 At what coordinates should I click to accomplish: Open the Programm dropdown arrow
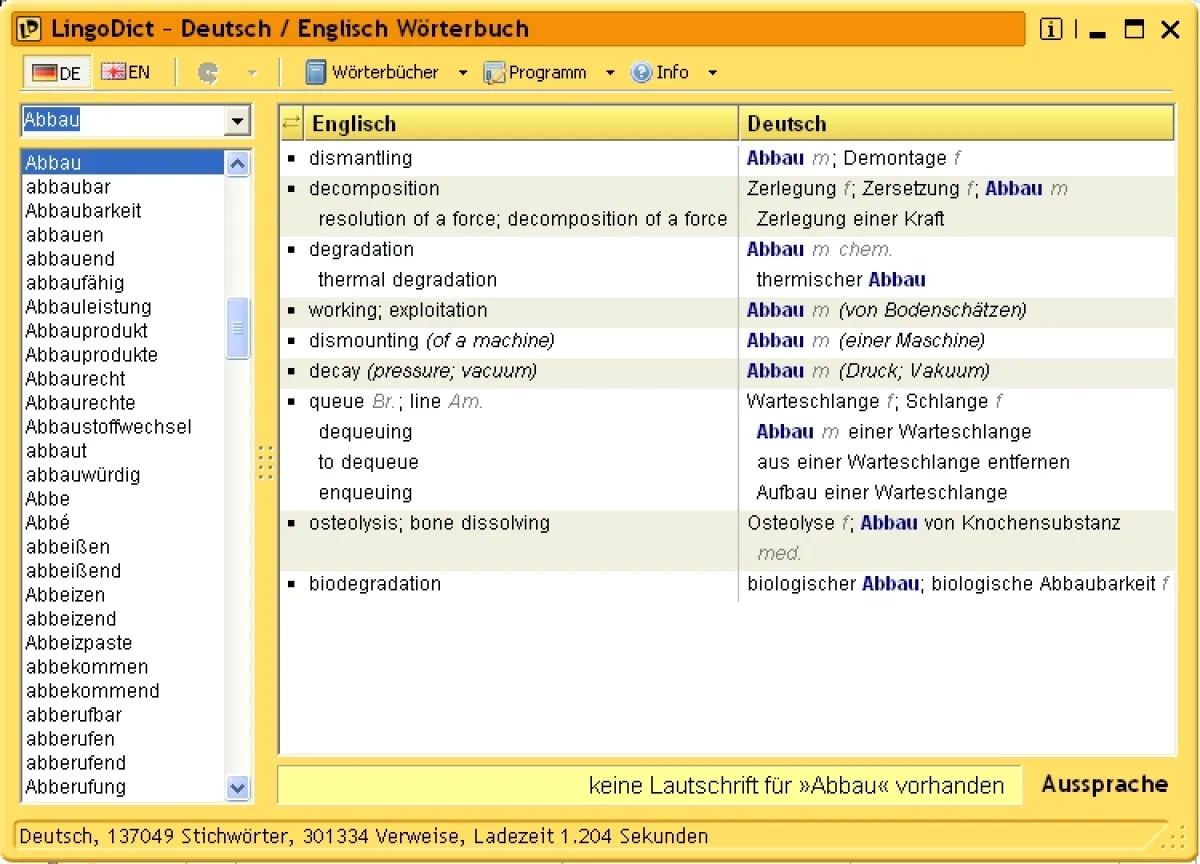click(x=610, y=73)
